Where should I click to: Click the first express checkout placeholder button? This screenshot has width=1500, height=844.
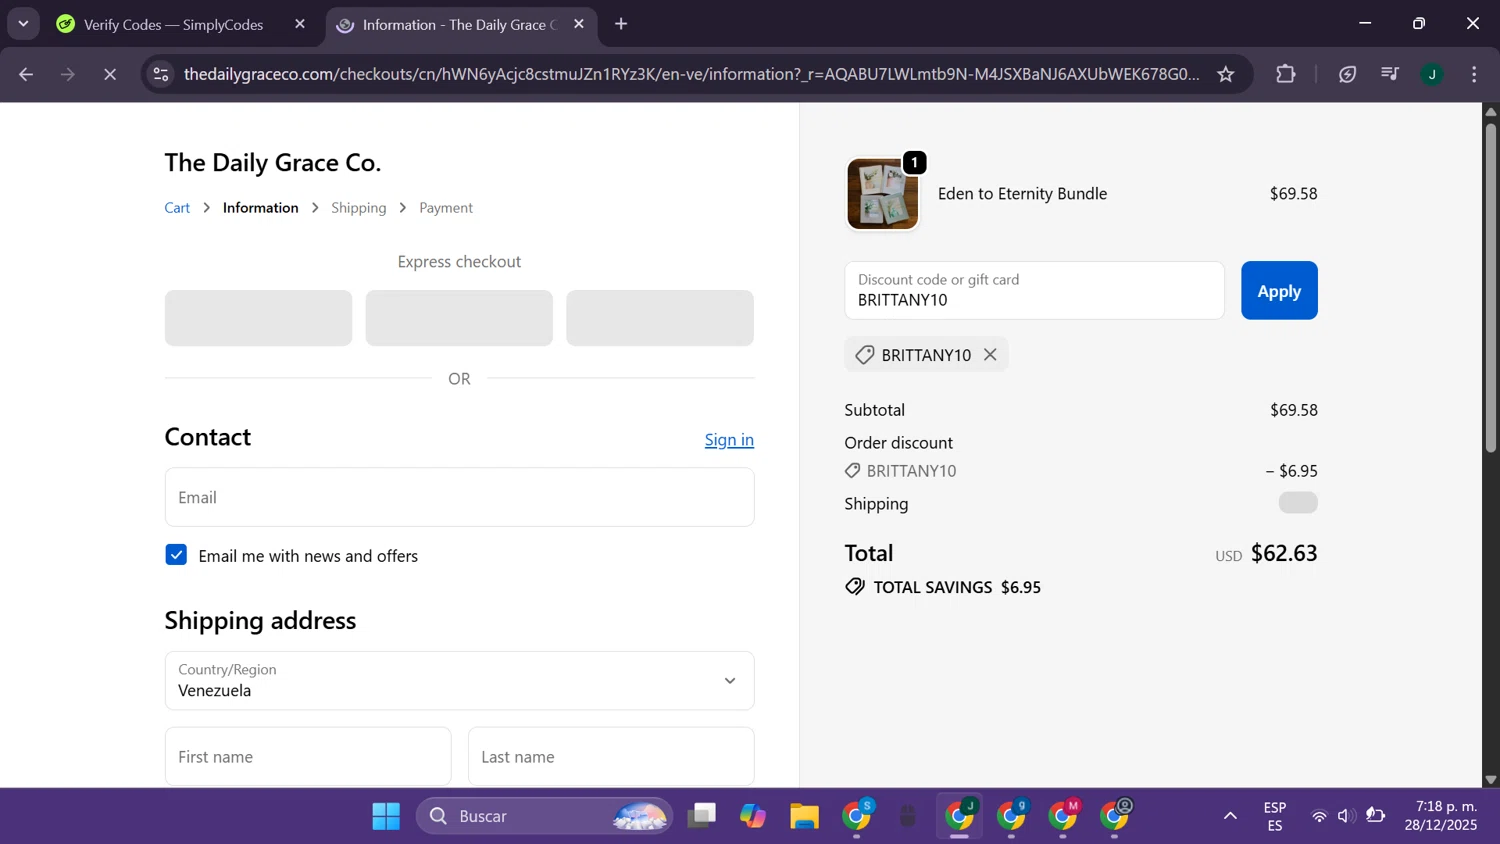point(258,318)
